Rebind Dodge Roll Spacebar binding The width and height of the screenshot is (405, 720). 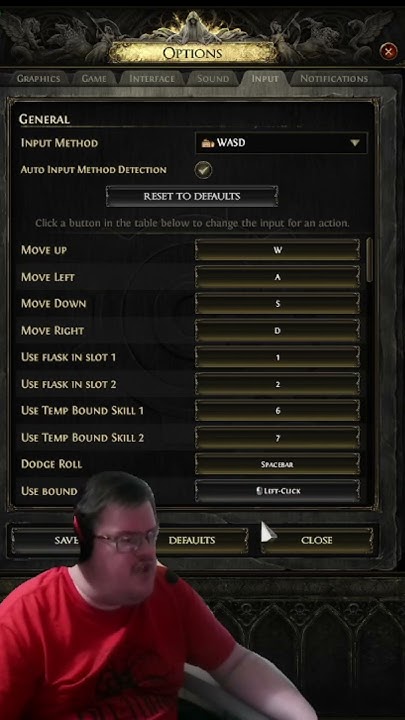(277, 464)
